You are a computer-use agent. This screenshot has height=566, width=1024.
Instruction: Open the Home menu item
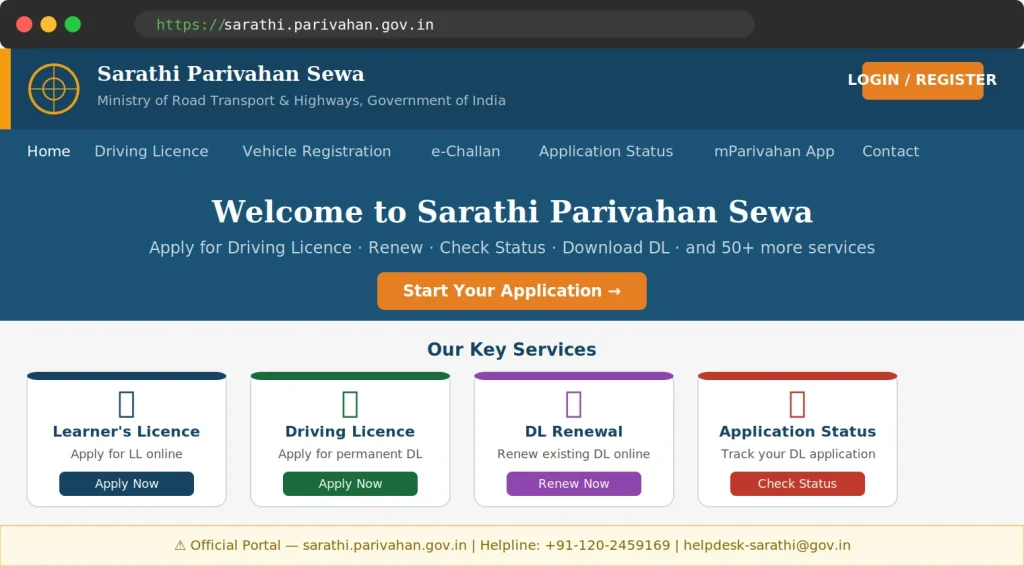[x=48, y=151]
